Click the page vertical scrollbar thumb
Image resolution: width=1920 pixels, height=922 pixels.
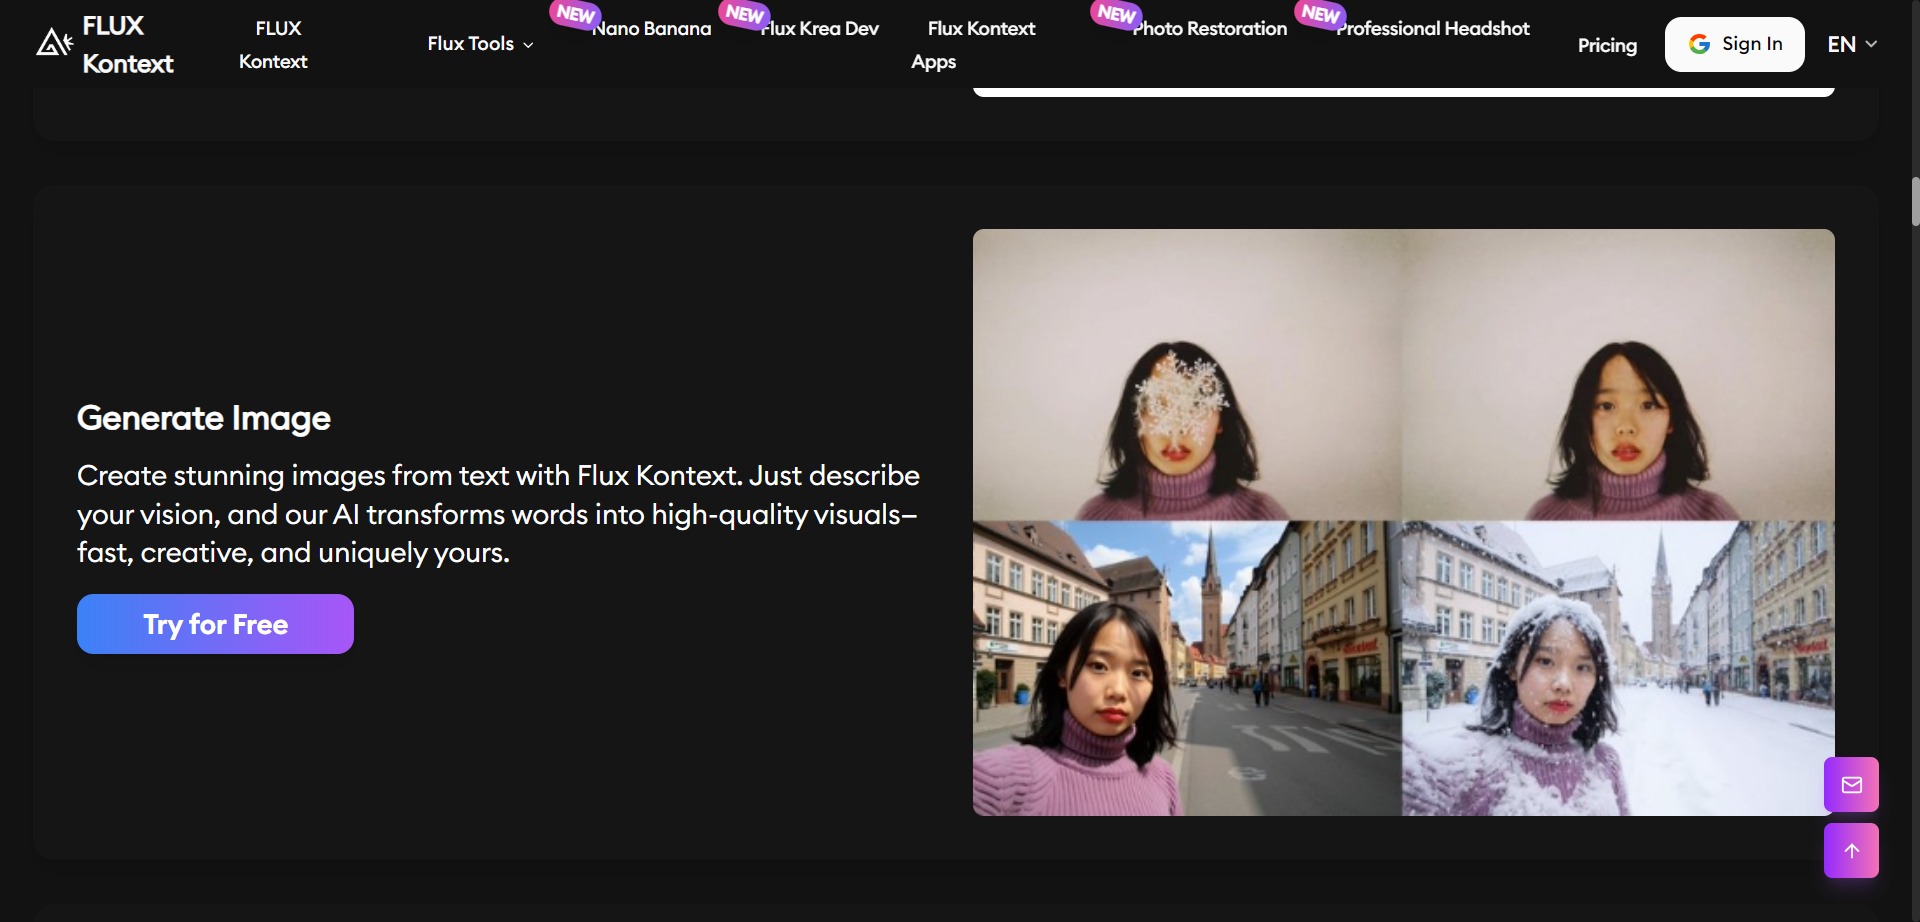click(x=1914, y=202)
